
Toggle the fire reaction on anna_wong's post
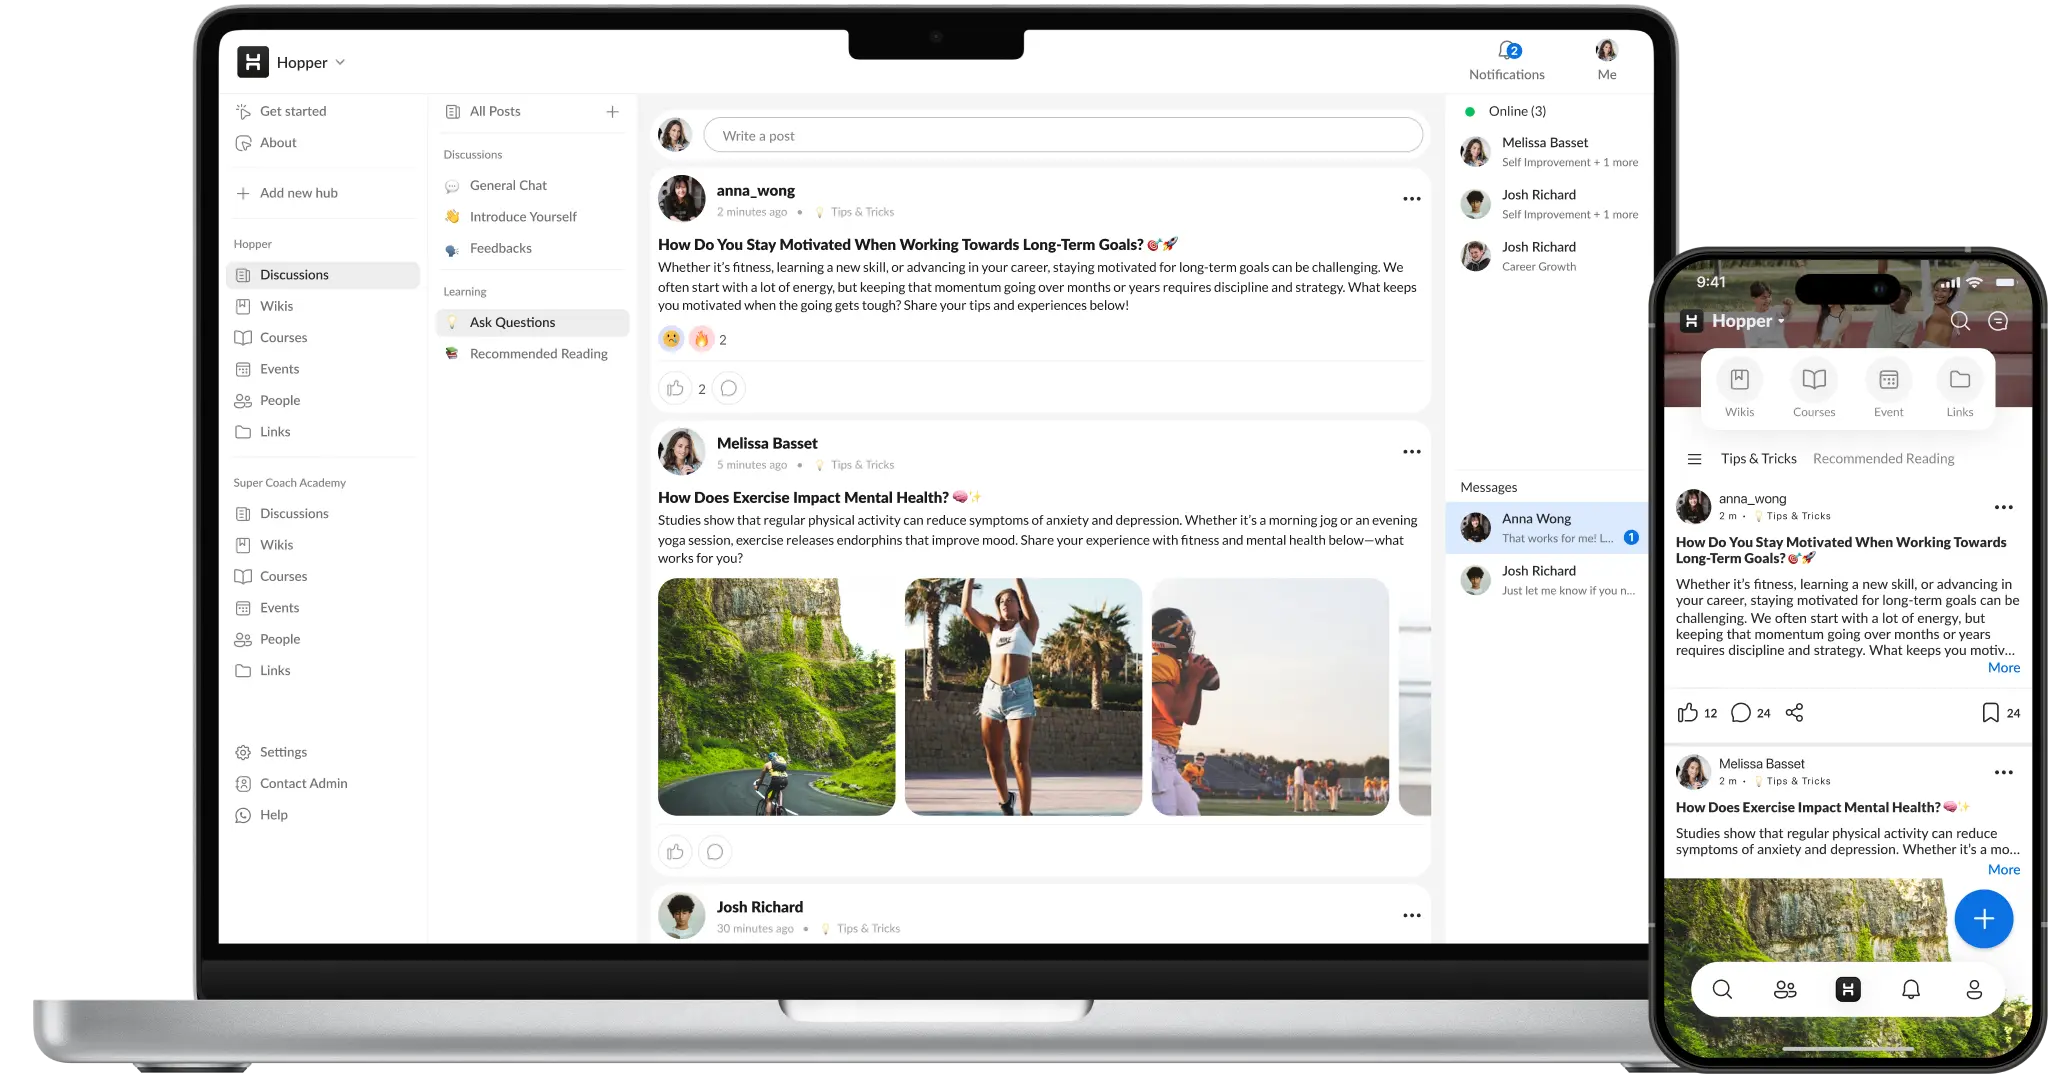click(702, 340)
